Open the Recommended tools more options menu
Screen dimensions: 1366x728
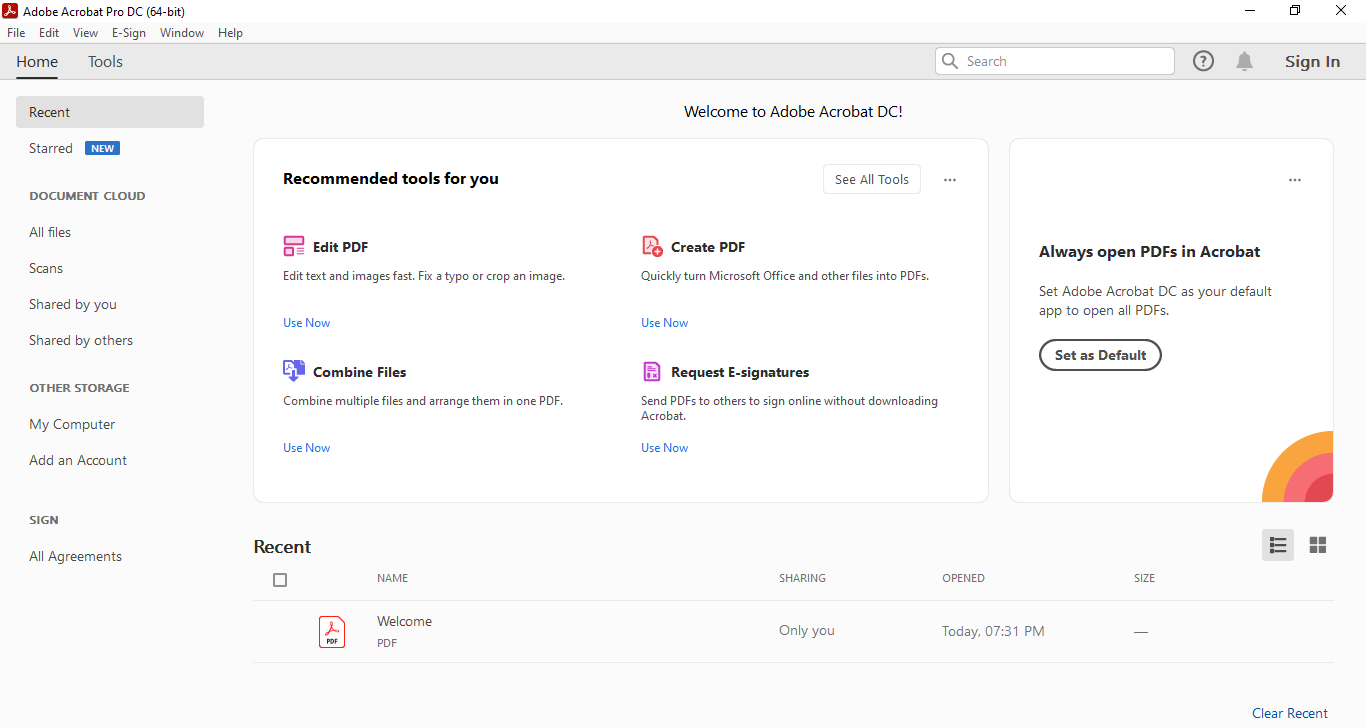pos(950,180)
